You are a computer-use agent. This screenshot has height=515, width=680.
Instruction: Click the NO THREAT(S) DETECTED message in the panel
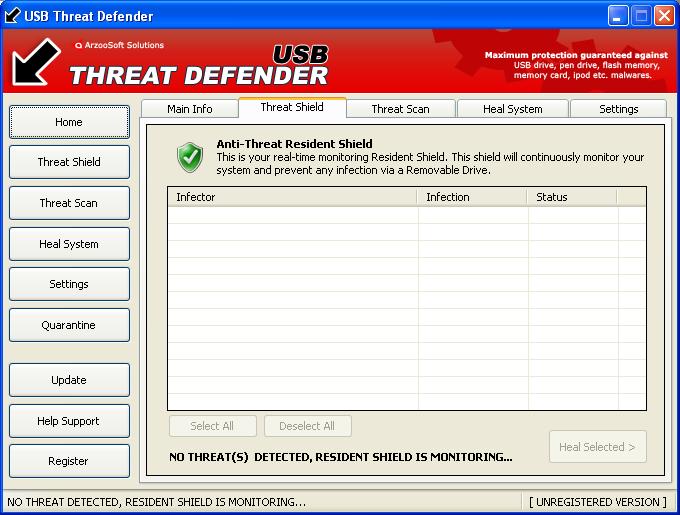click(341, 457)
